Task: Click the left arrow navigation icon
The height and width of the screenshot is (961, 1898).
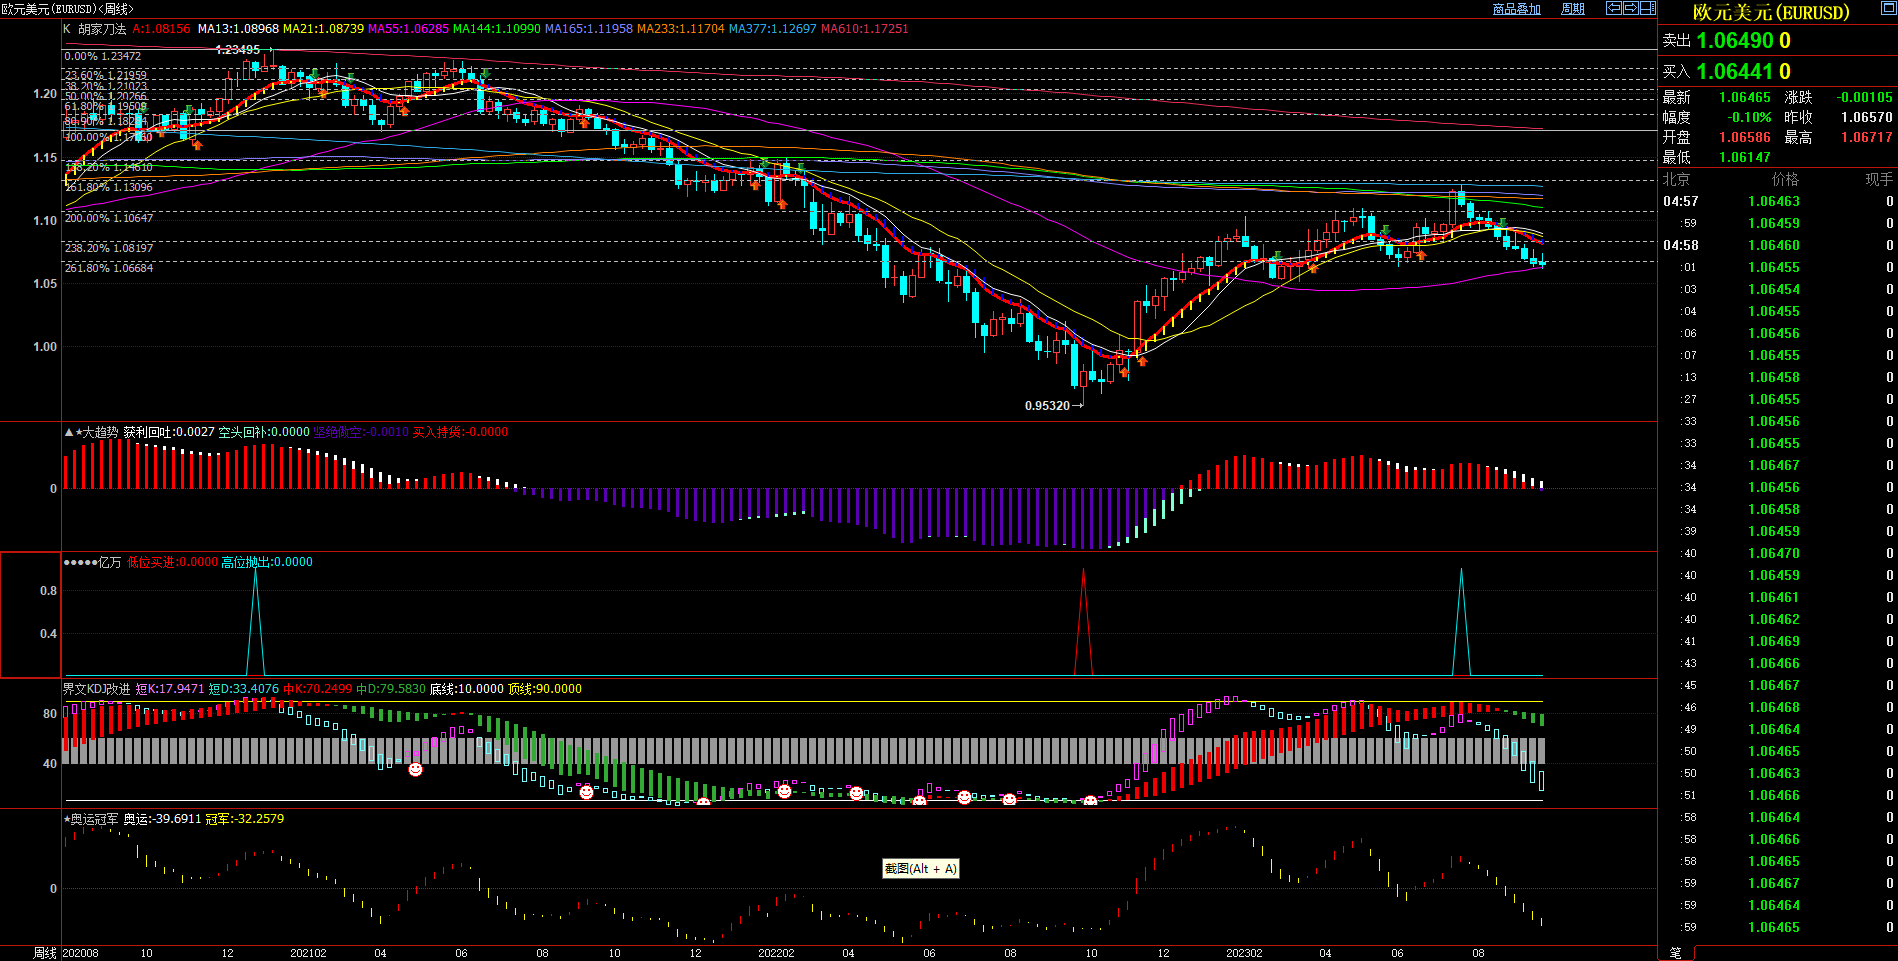Action: (1613, 8)
